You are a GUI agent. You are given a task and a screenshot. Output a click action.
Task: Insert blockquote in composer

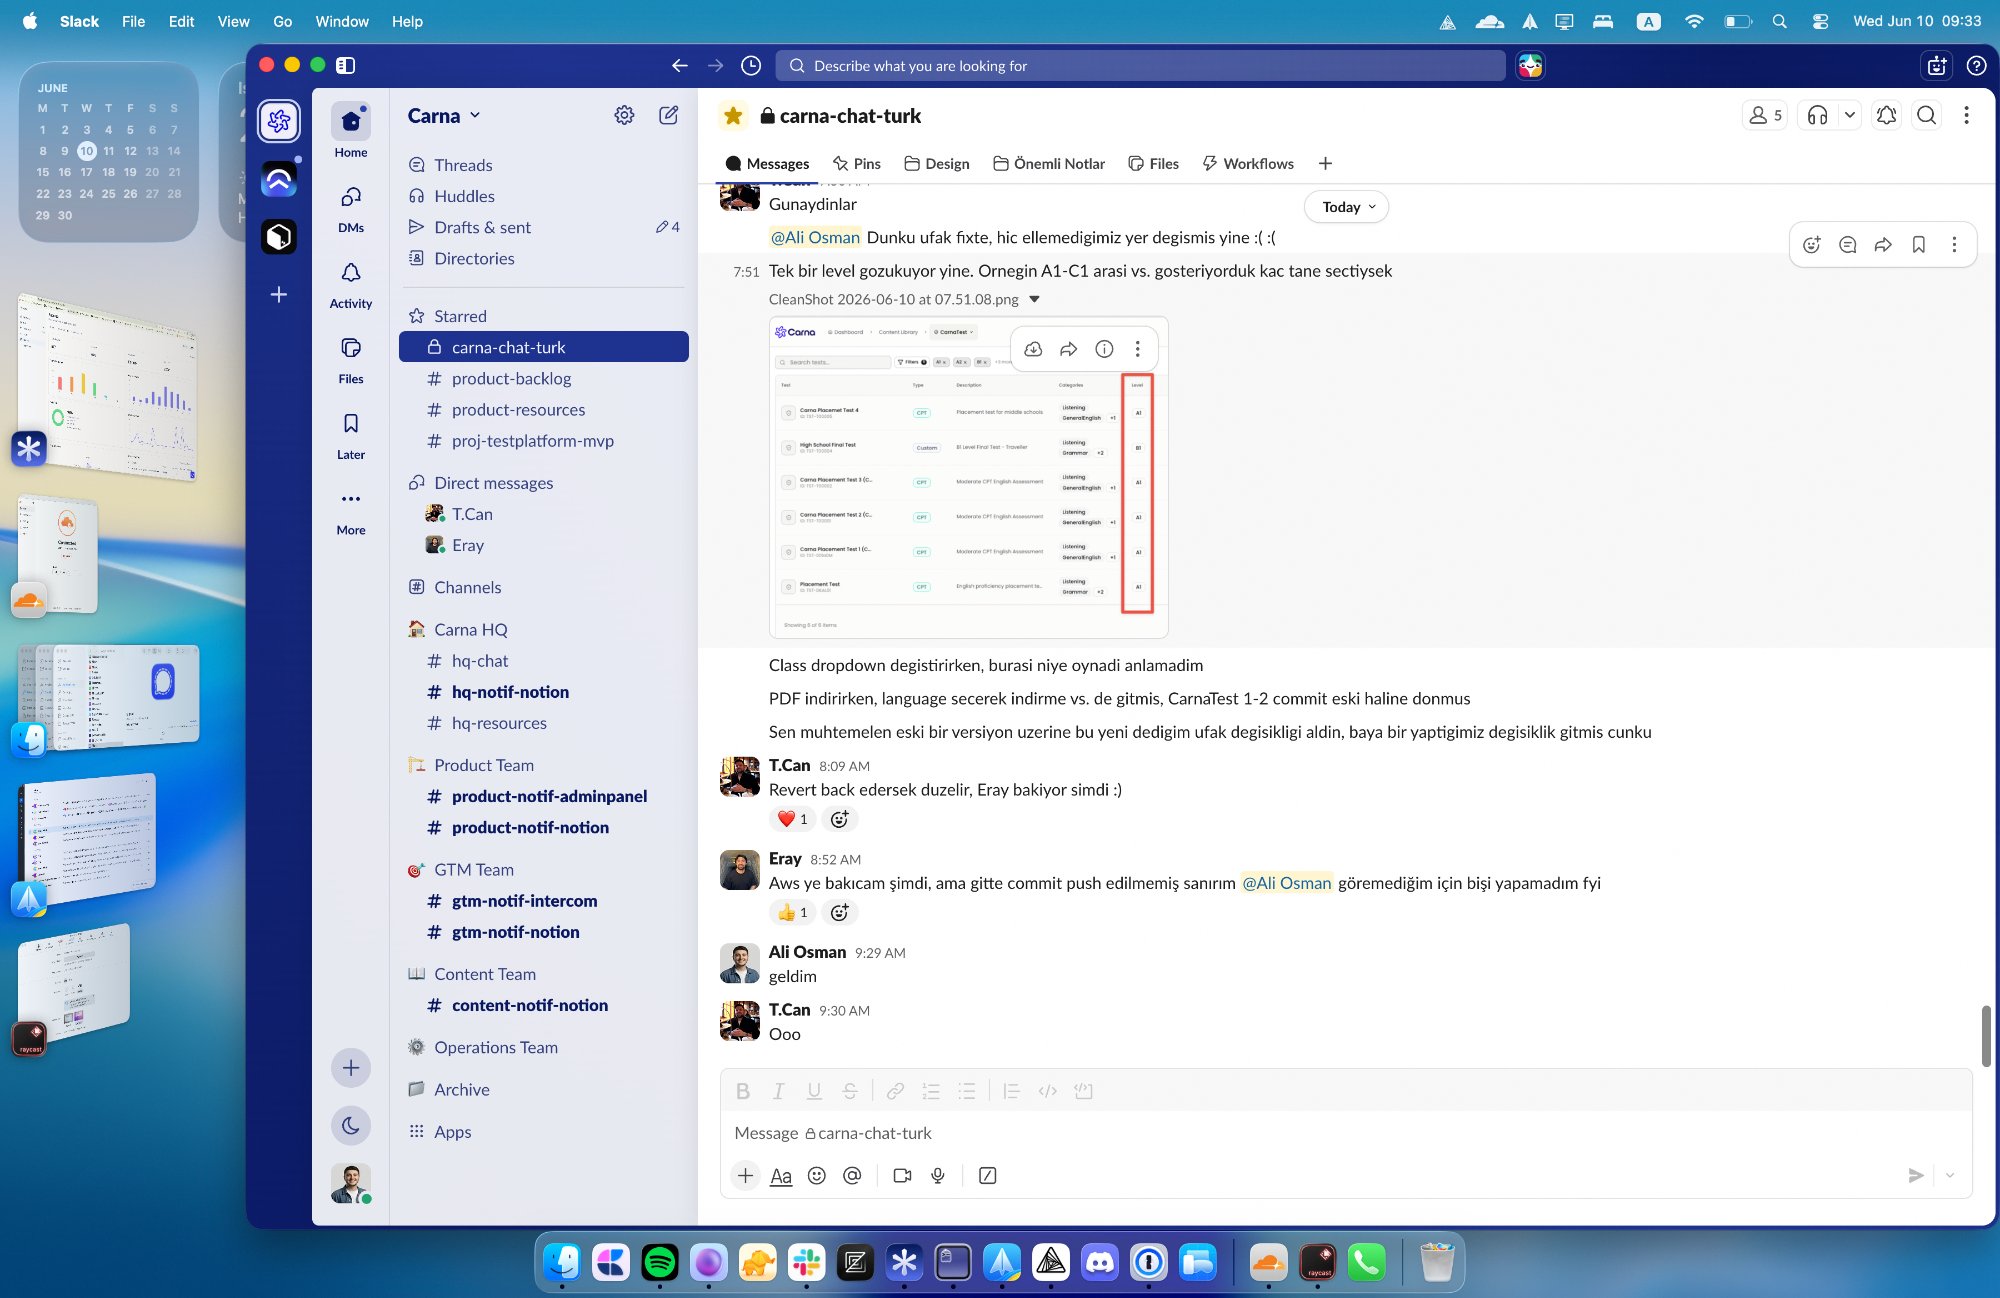click(x=1011, y=1091)
